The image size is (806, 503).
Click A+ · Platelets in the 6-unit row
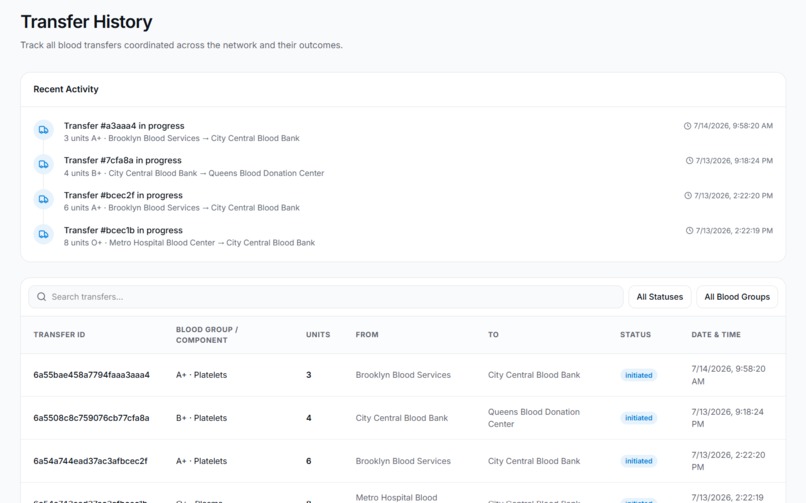click(202, 461)
